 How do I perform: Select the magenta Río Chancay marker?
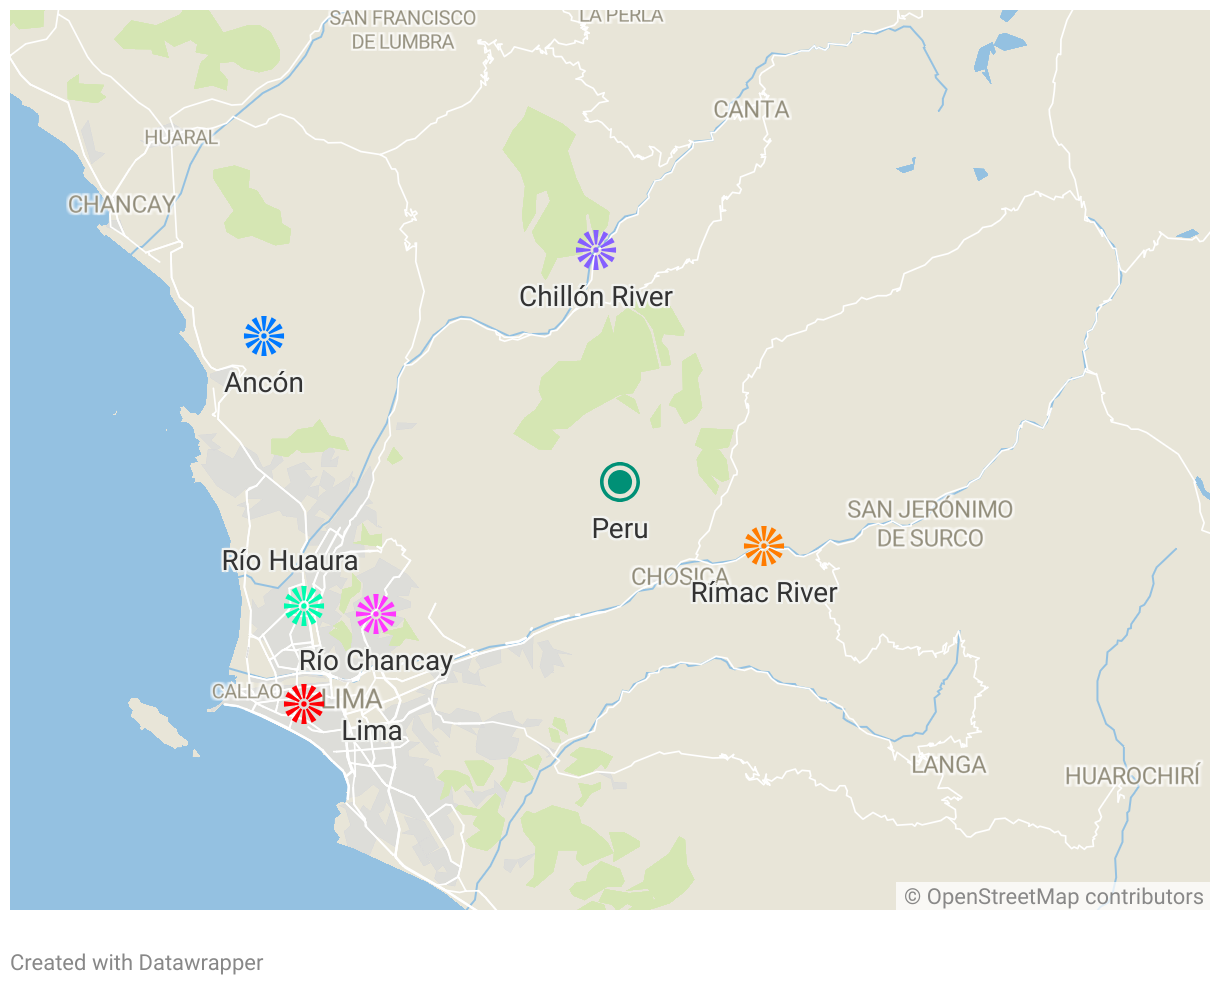[x=376, y=614]
